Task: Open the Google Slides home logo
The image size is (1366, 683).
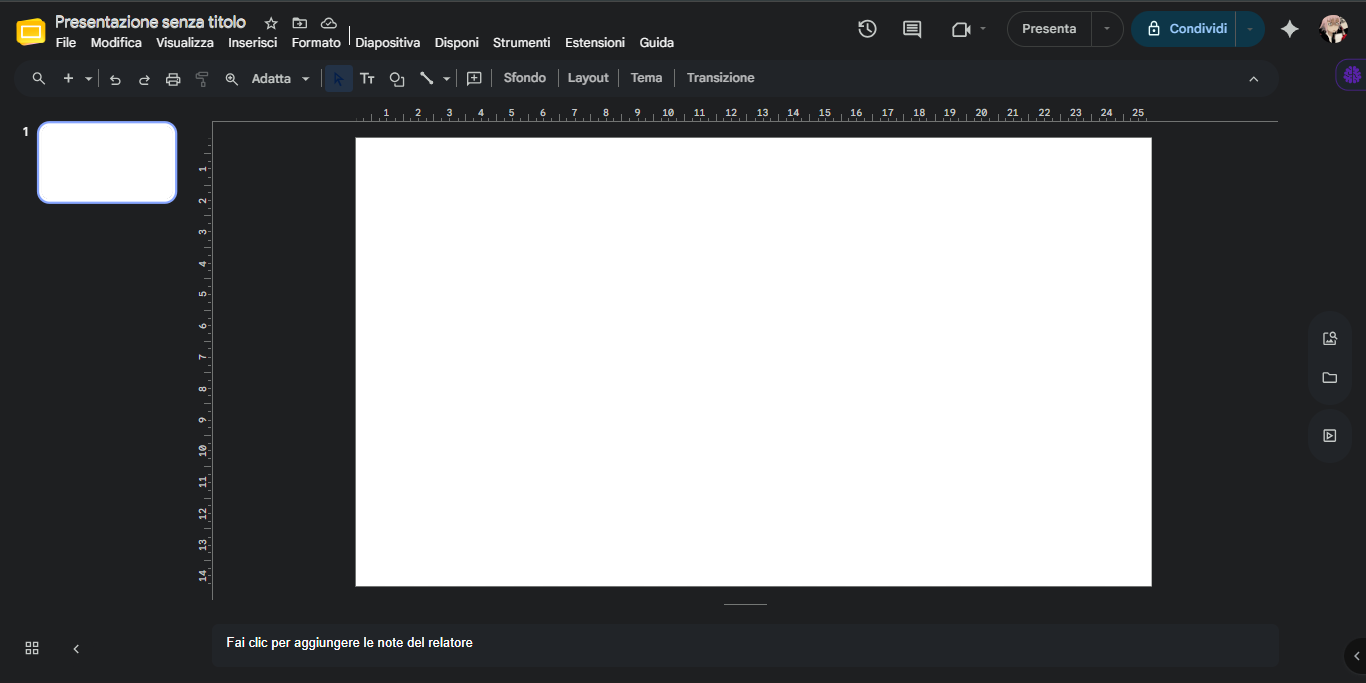Action: pos(31,32)
